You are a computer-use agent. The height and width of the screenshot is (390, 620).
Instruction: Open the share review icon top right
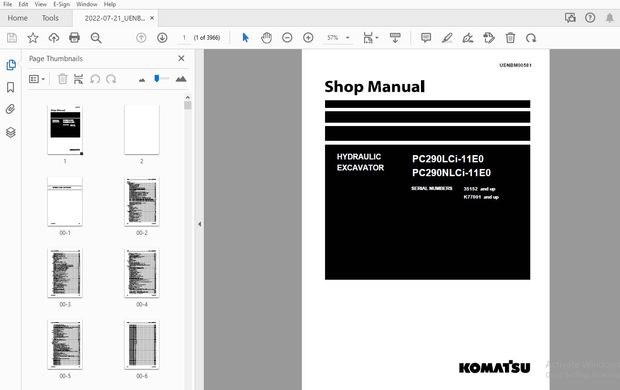coord(570,18)
